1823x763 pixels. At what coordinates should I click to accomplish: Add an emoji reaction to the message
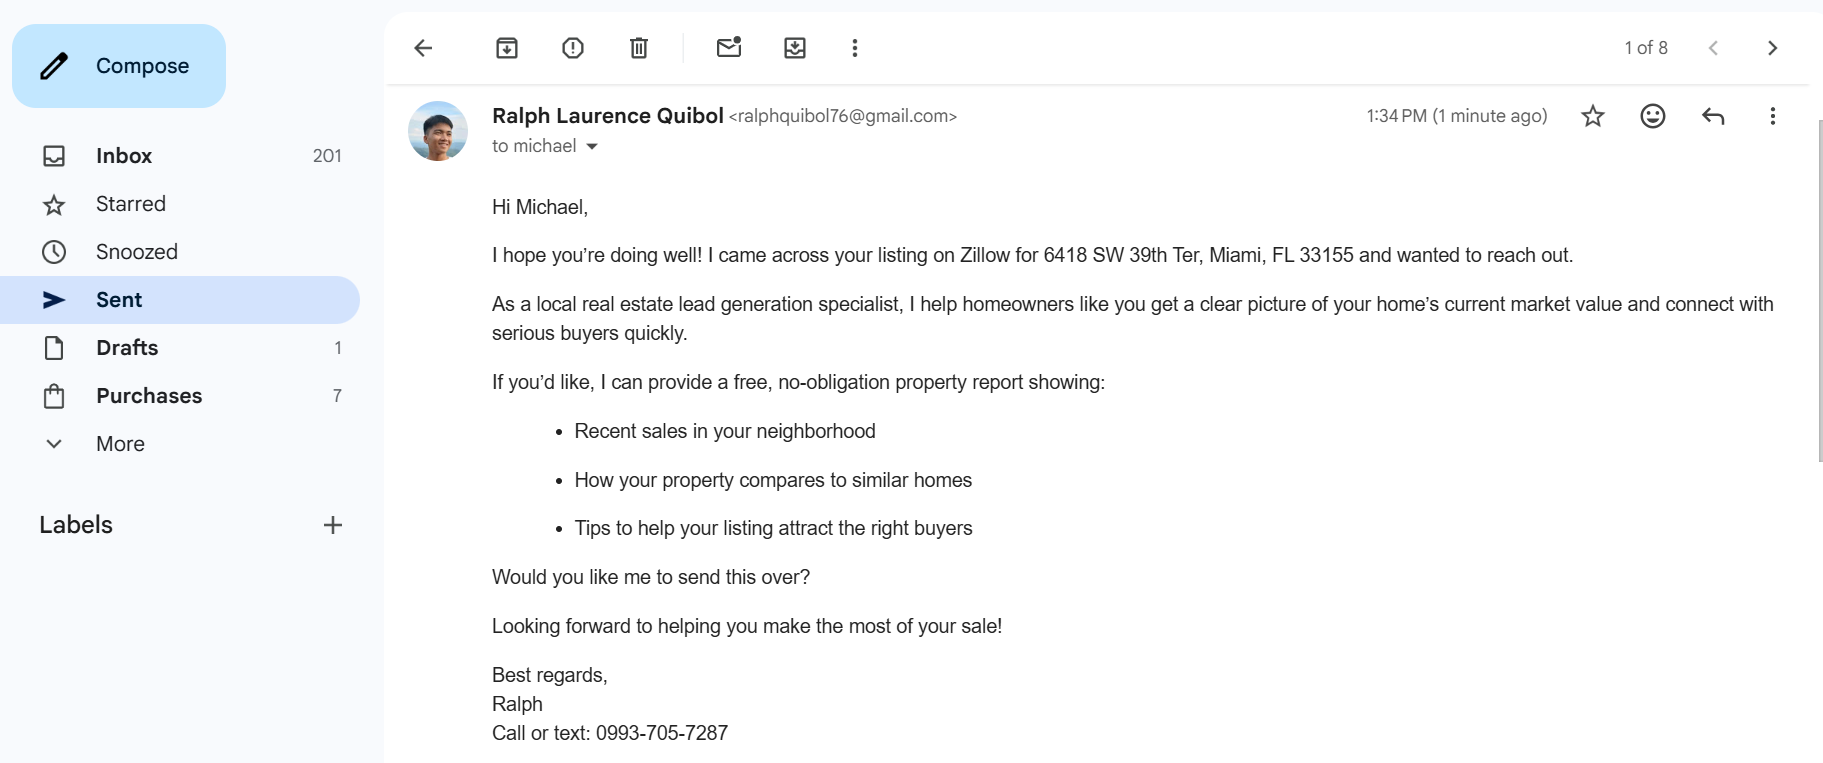tap(1653, 116)
